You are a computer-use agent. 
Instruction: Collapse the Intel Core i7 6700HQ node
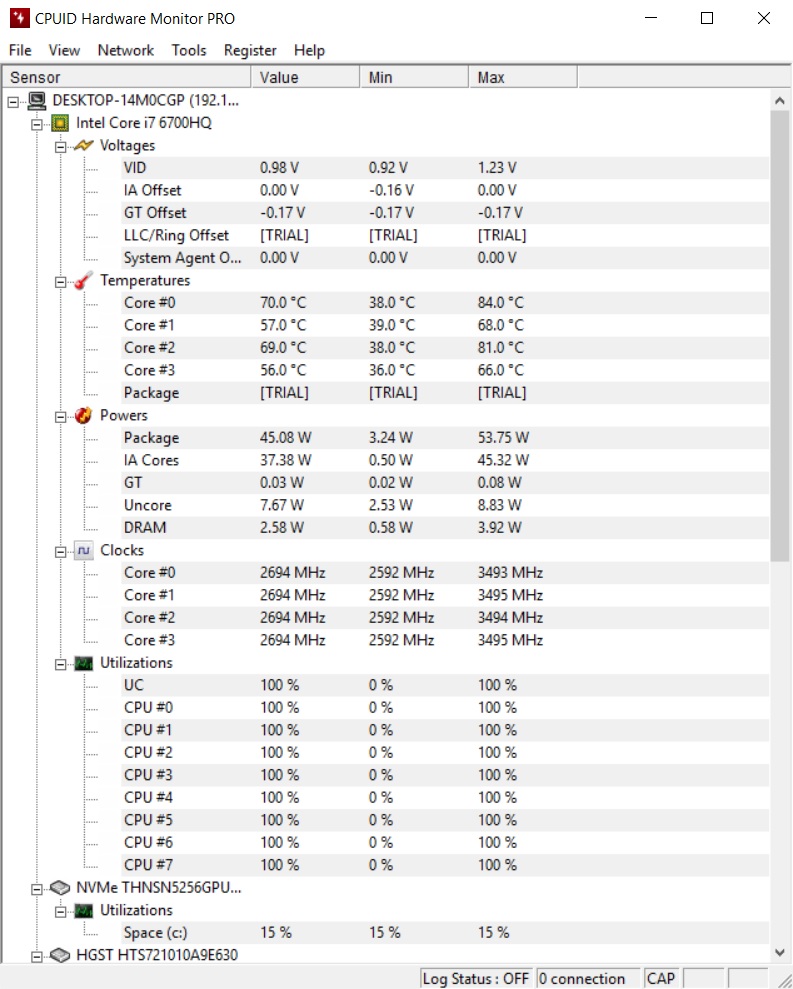37,124
